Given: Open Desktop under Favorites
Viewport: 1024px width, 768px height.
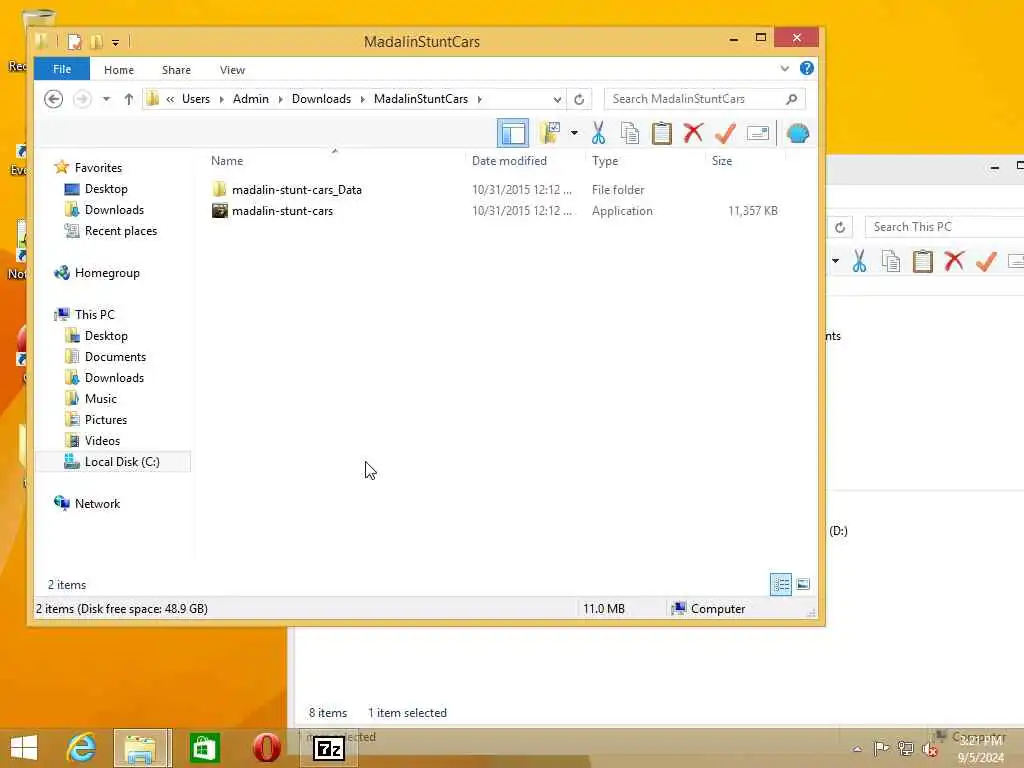Looking at the screenshot, I should click(x=106, y=189).
